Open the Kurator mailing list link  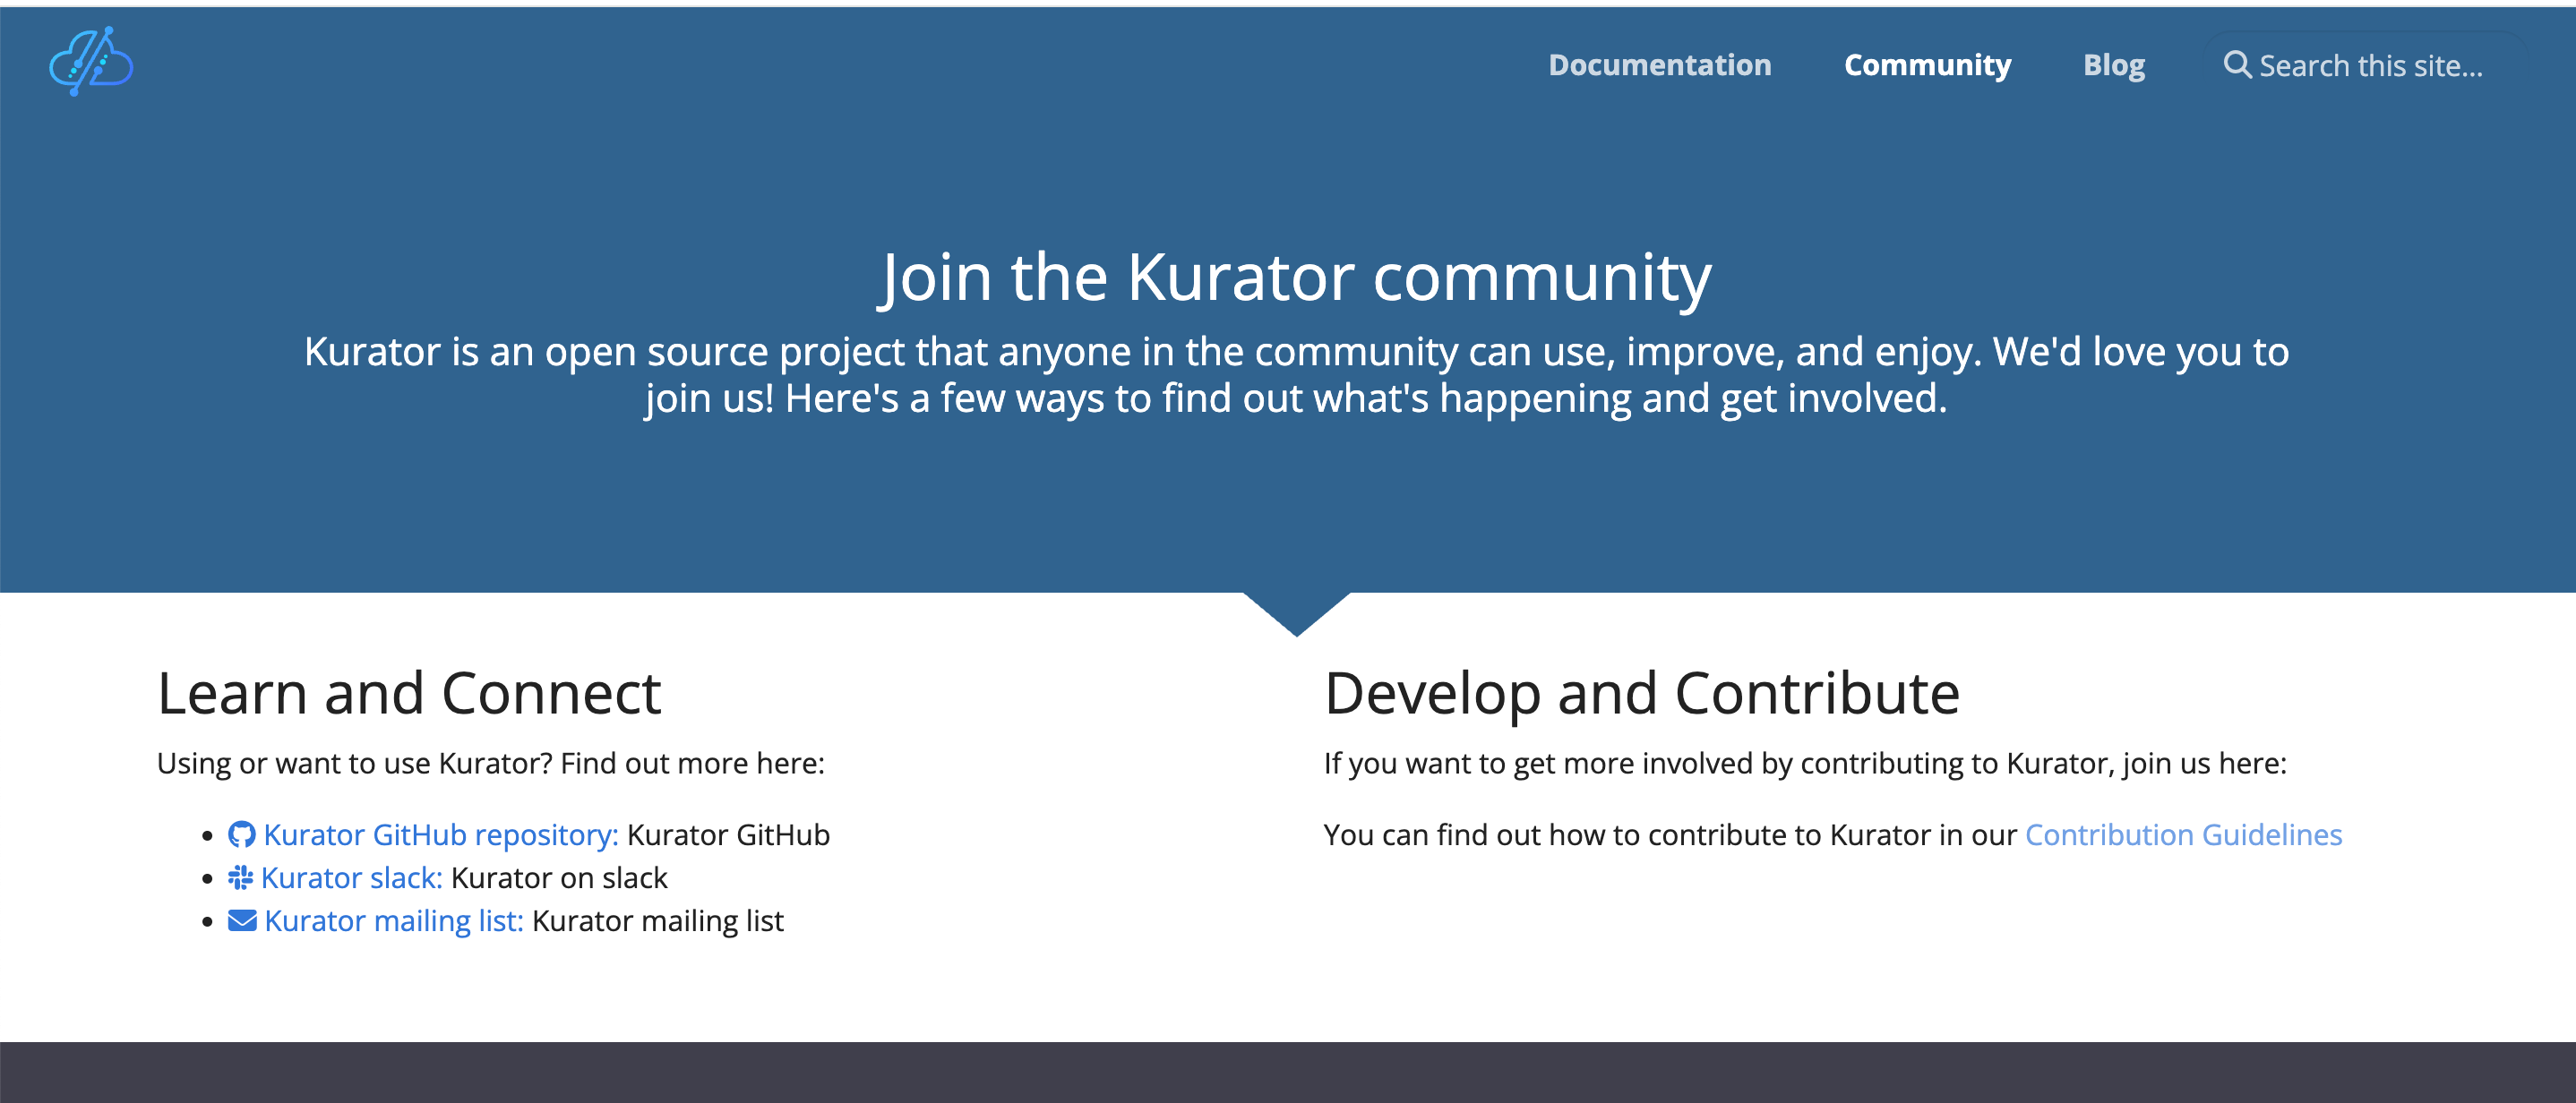pos(393,920)
